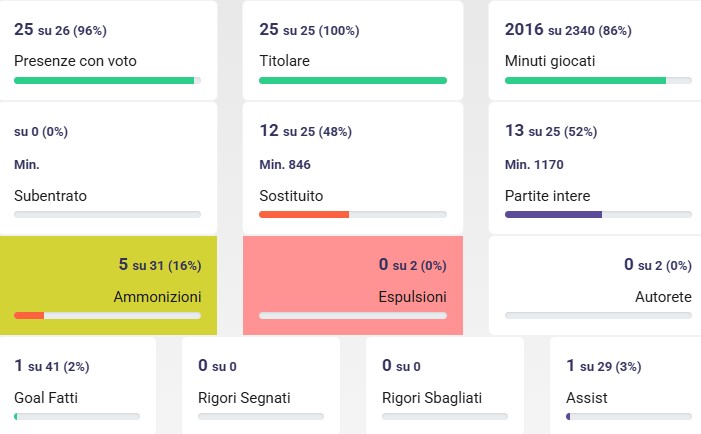Click the "2016 su 2340 (86%)" value
701x434 pixels.
tap(568, 30)
